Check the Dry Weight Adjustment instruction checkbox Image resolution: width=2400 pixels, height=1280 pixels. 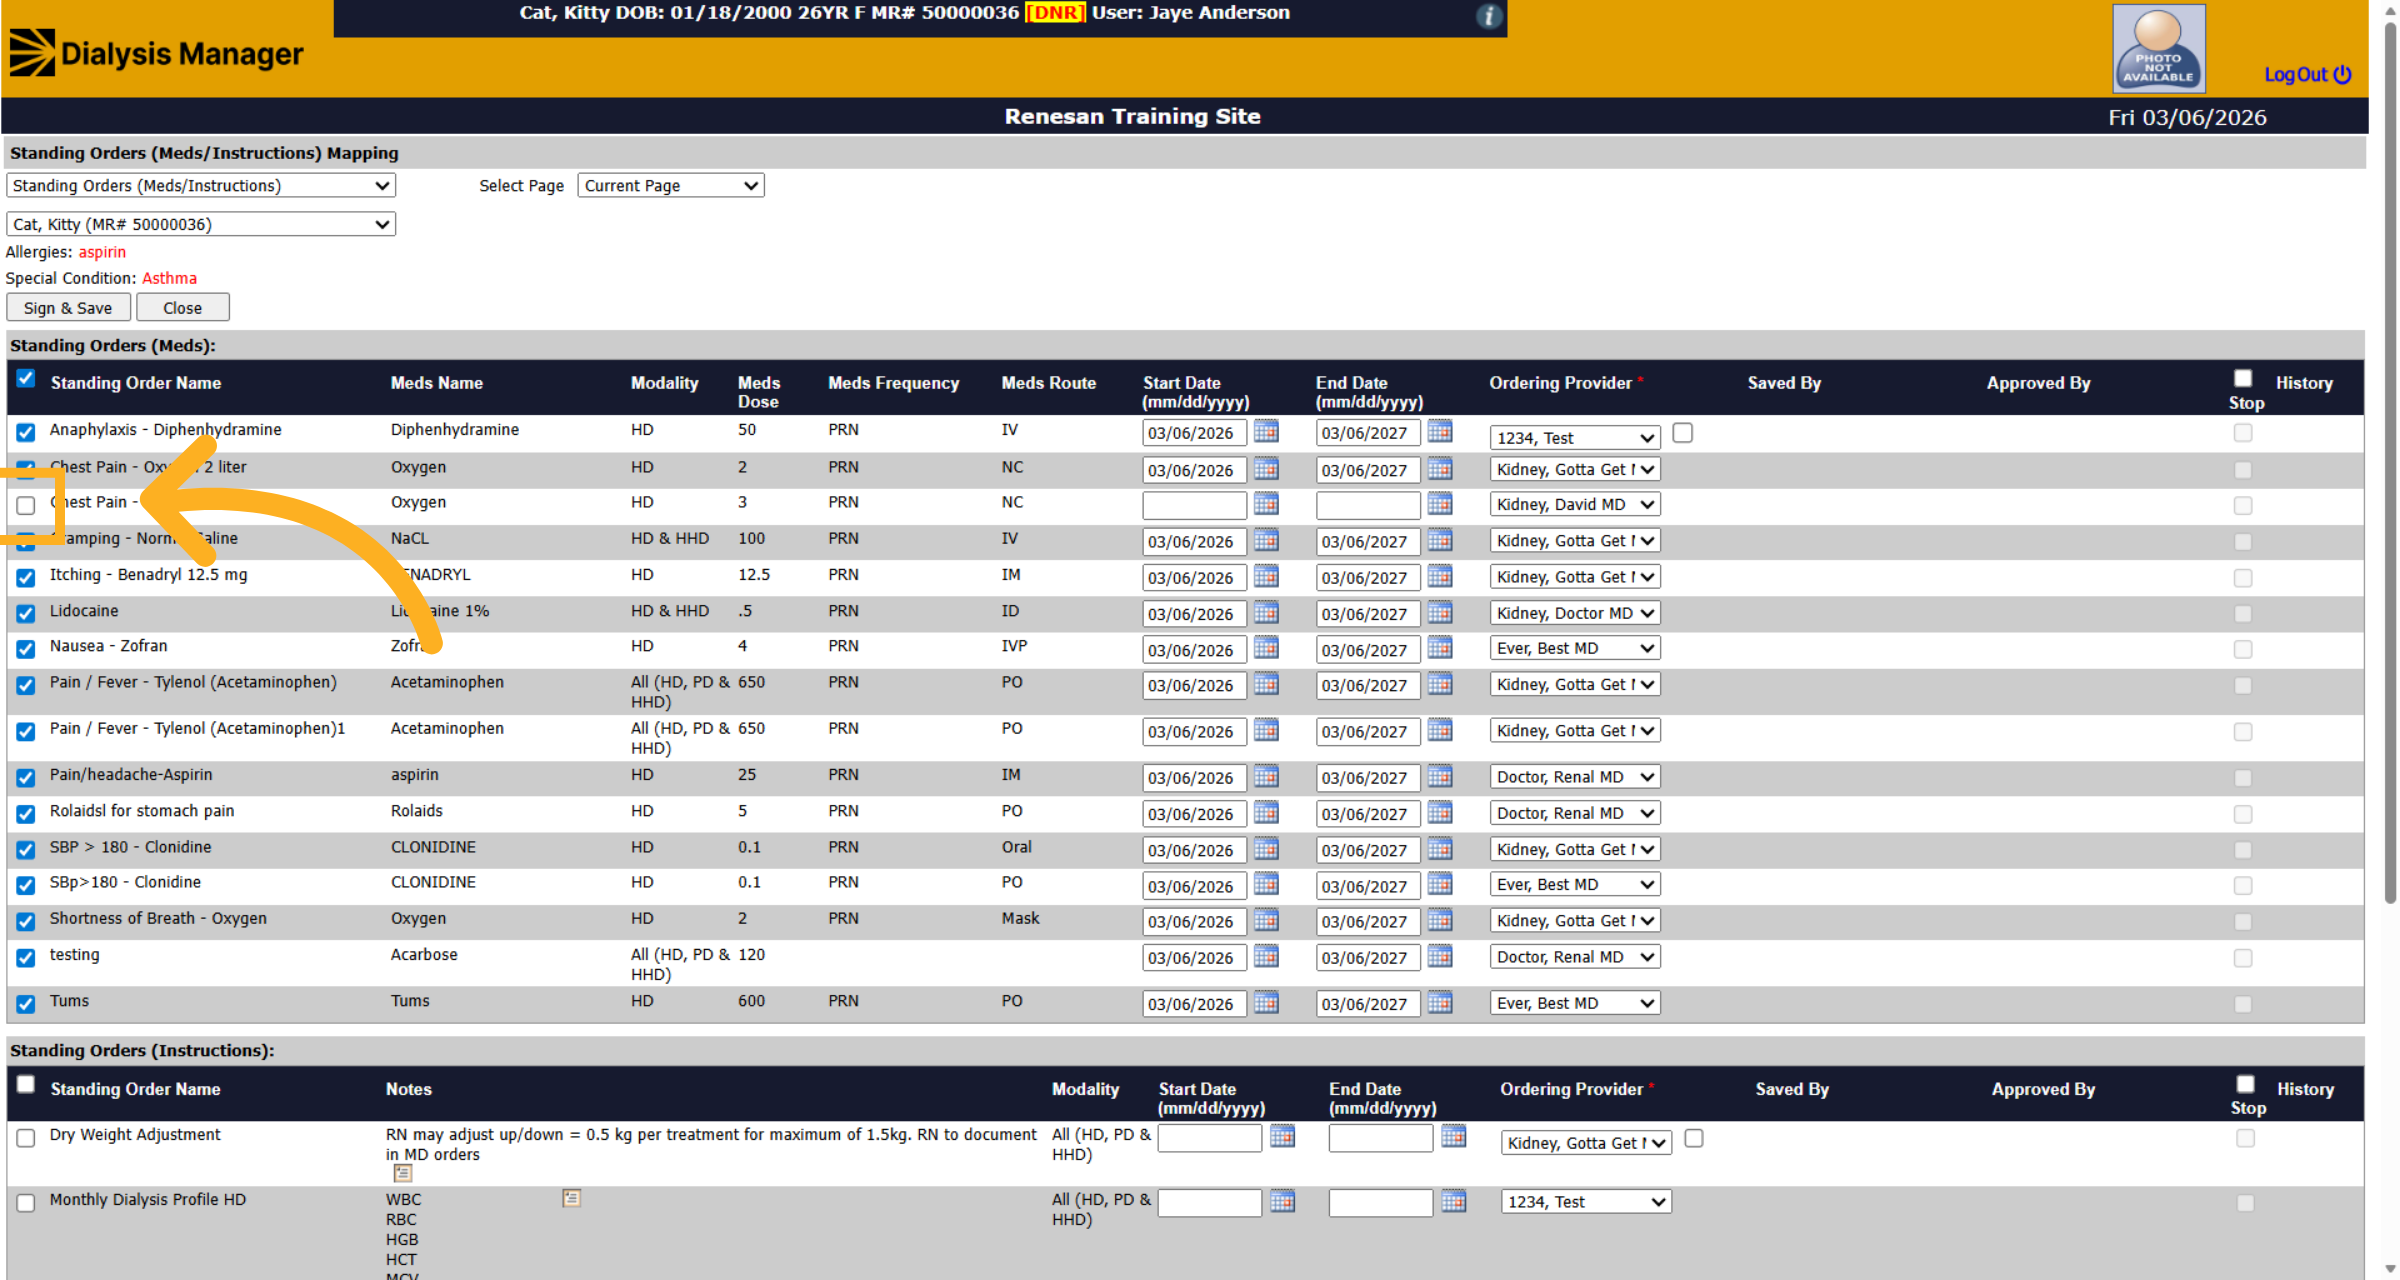tap(26, 1138)
